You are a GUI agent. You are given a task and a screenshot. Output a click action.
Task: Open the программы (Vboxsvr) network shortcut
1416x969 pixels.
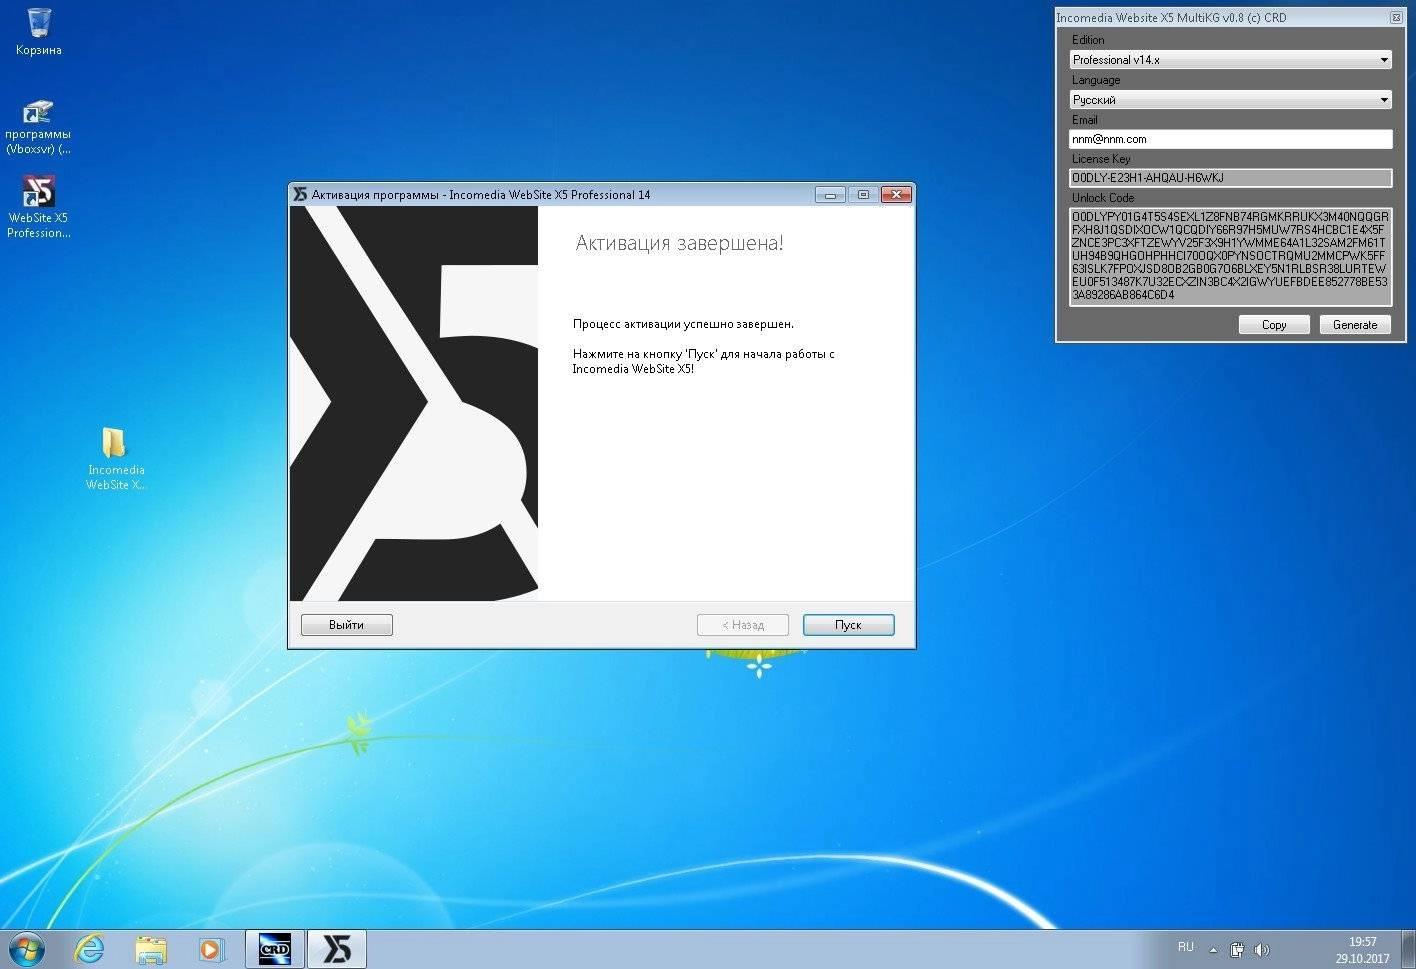[38, 126]
